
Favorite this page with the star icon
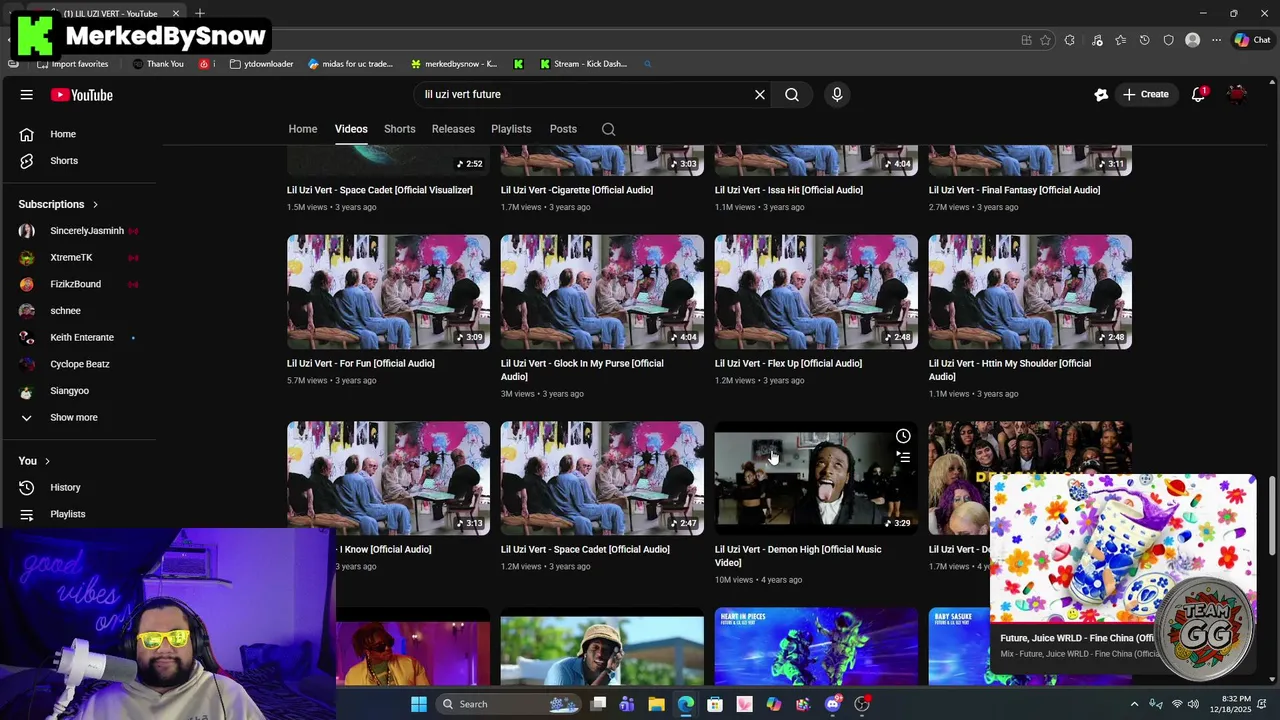tap(1046, 40)
